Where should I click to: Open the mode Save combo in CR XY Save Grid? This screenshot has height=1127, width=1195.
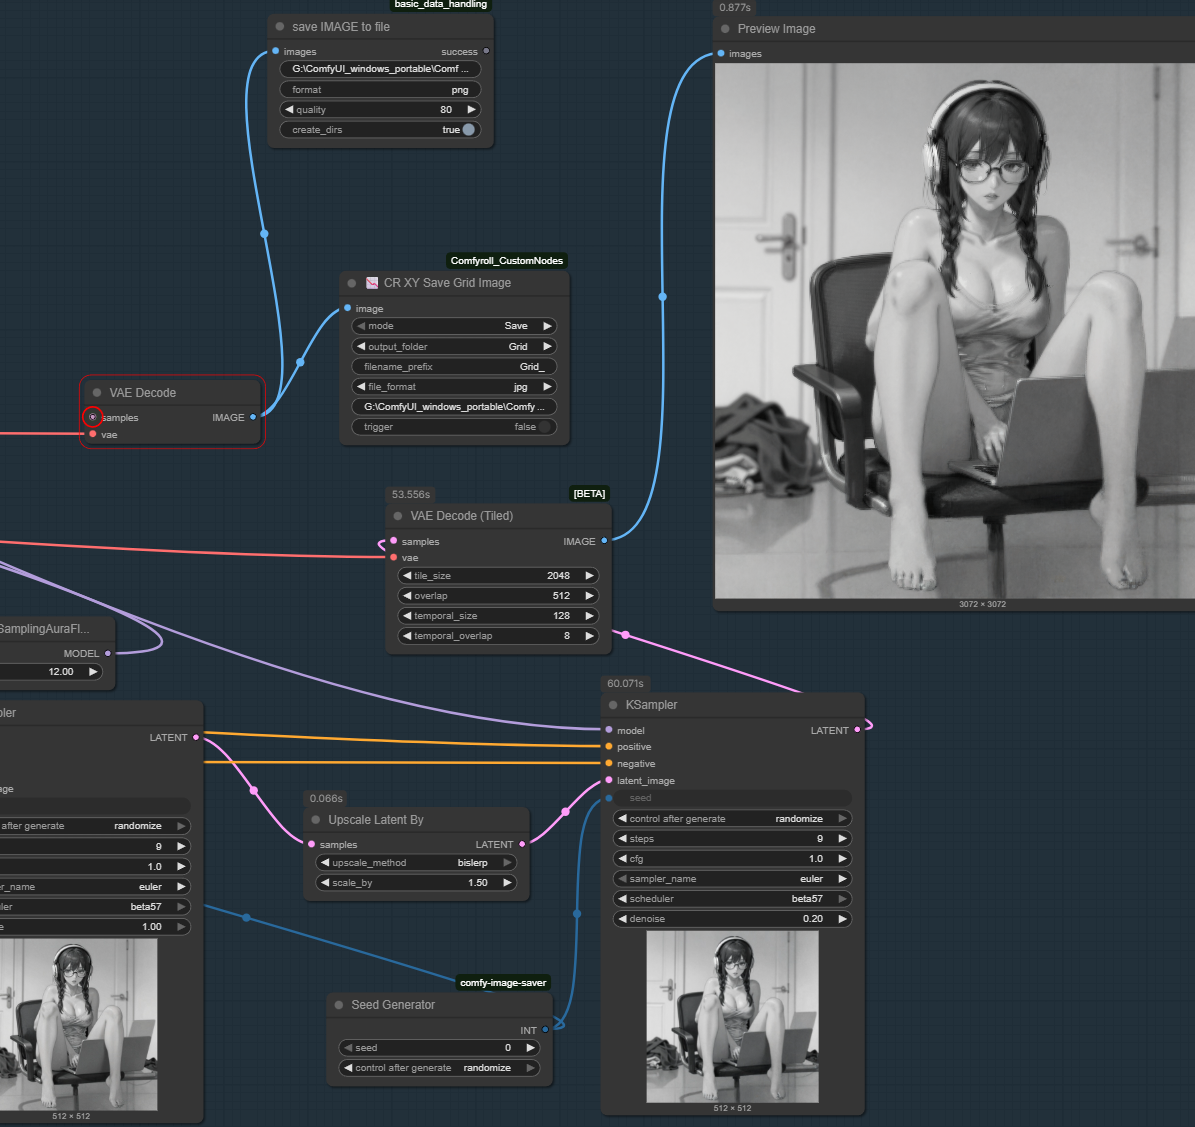click(453, 326)
